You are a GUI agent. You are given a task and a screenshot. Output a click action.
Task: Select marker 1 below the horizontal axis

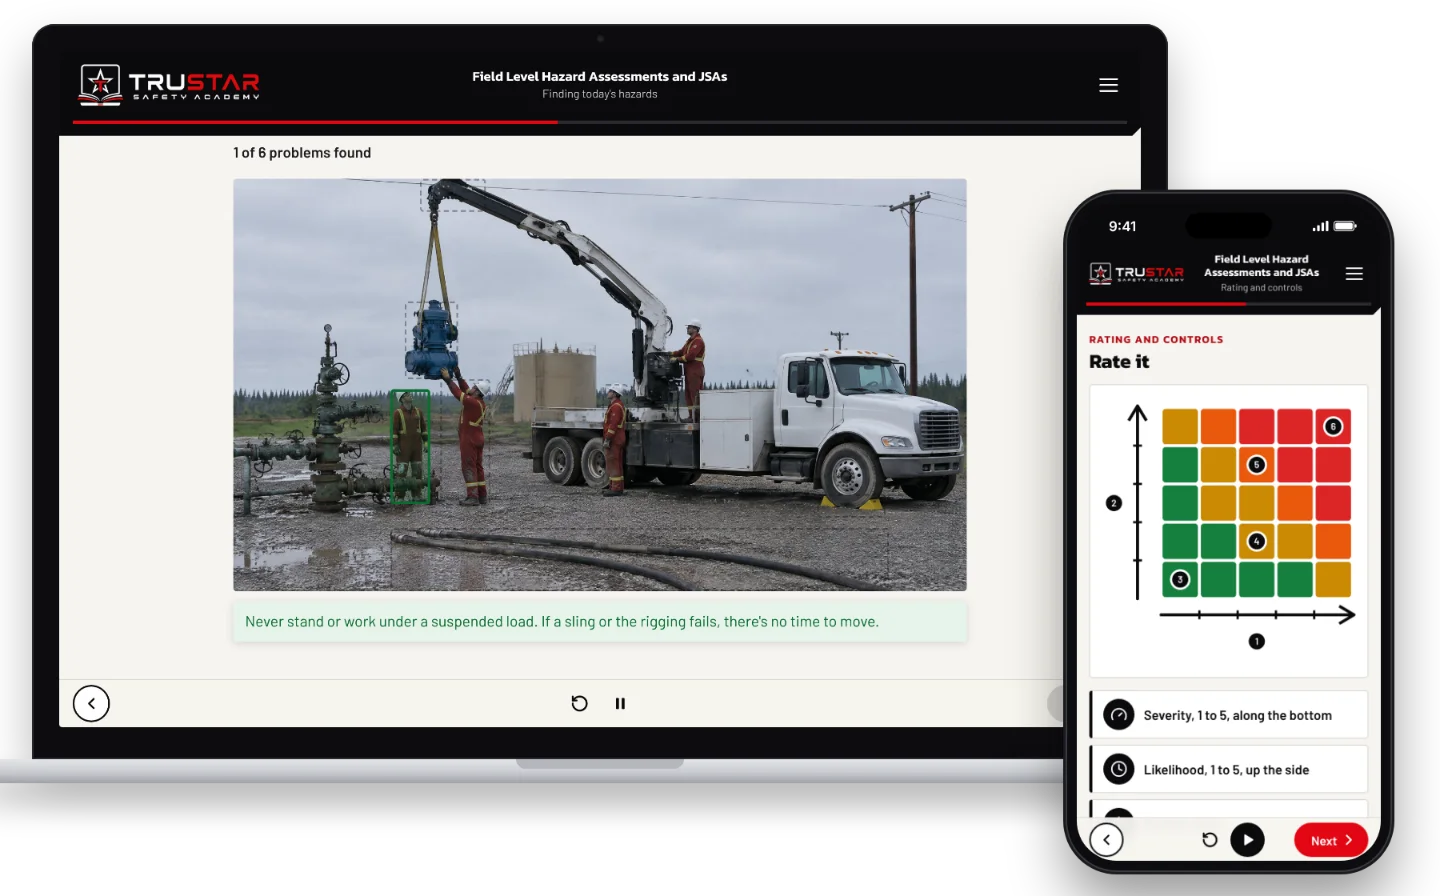pos(1257,641)
